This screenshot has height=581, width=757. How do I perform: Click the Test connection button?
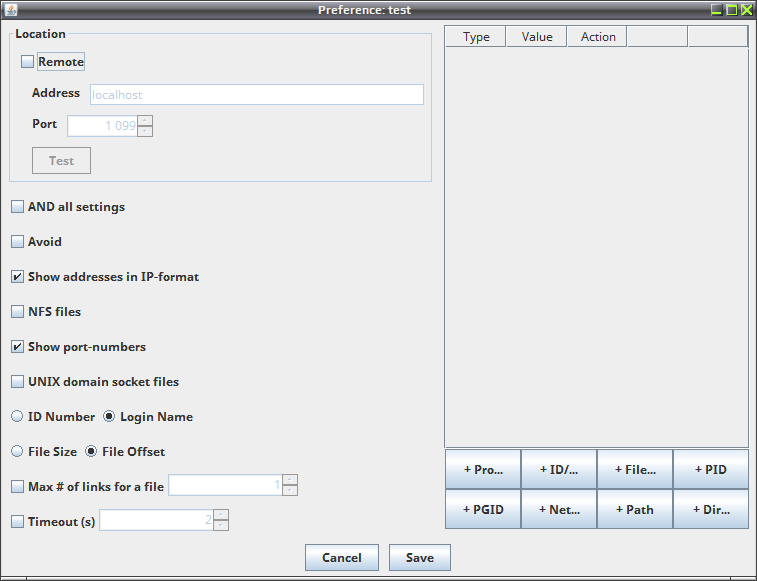61,160
